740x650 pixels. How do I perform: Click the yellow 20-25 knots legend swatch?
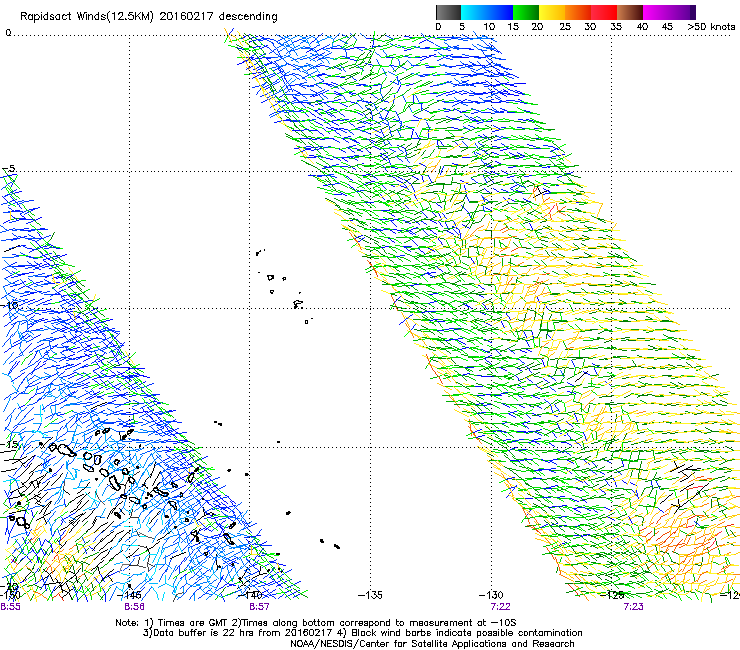pos(552,12)
